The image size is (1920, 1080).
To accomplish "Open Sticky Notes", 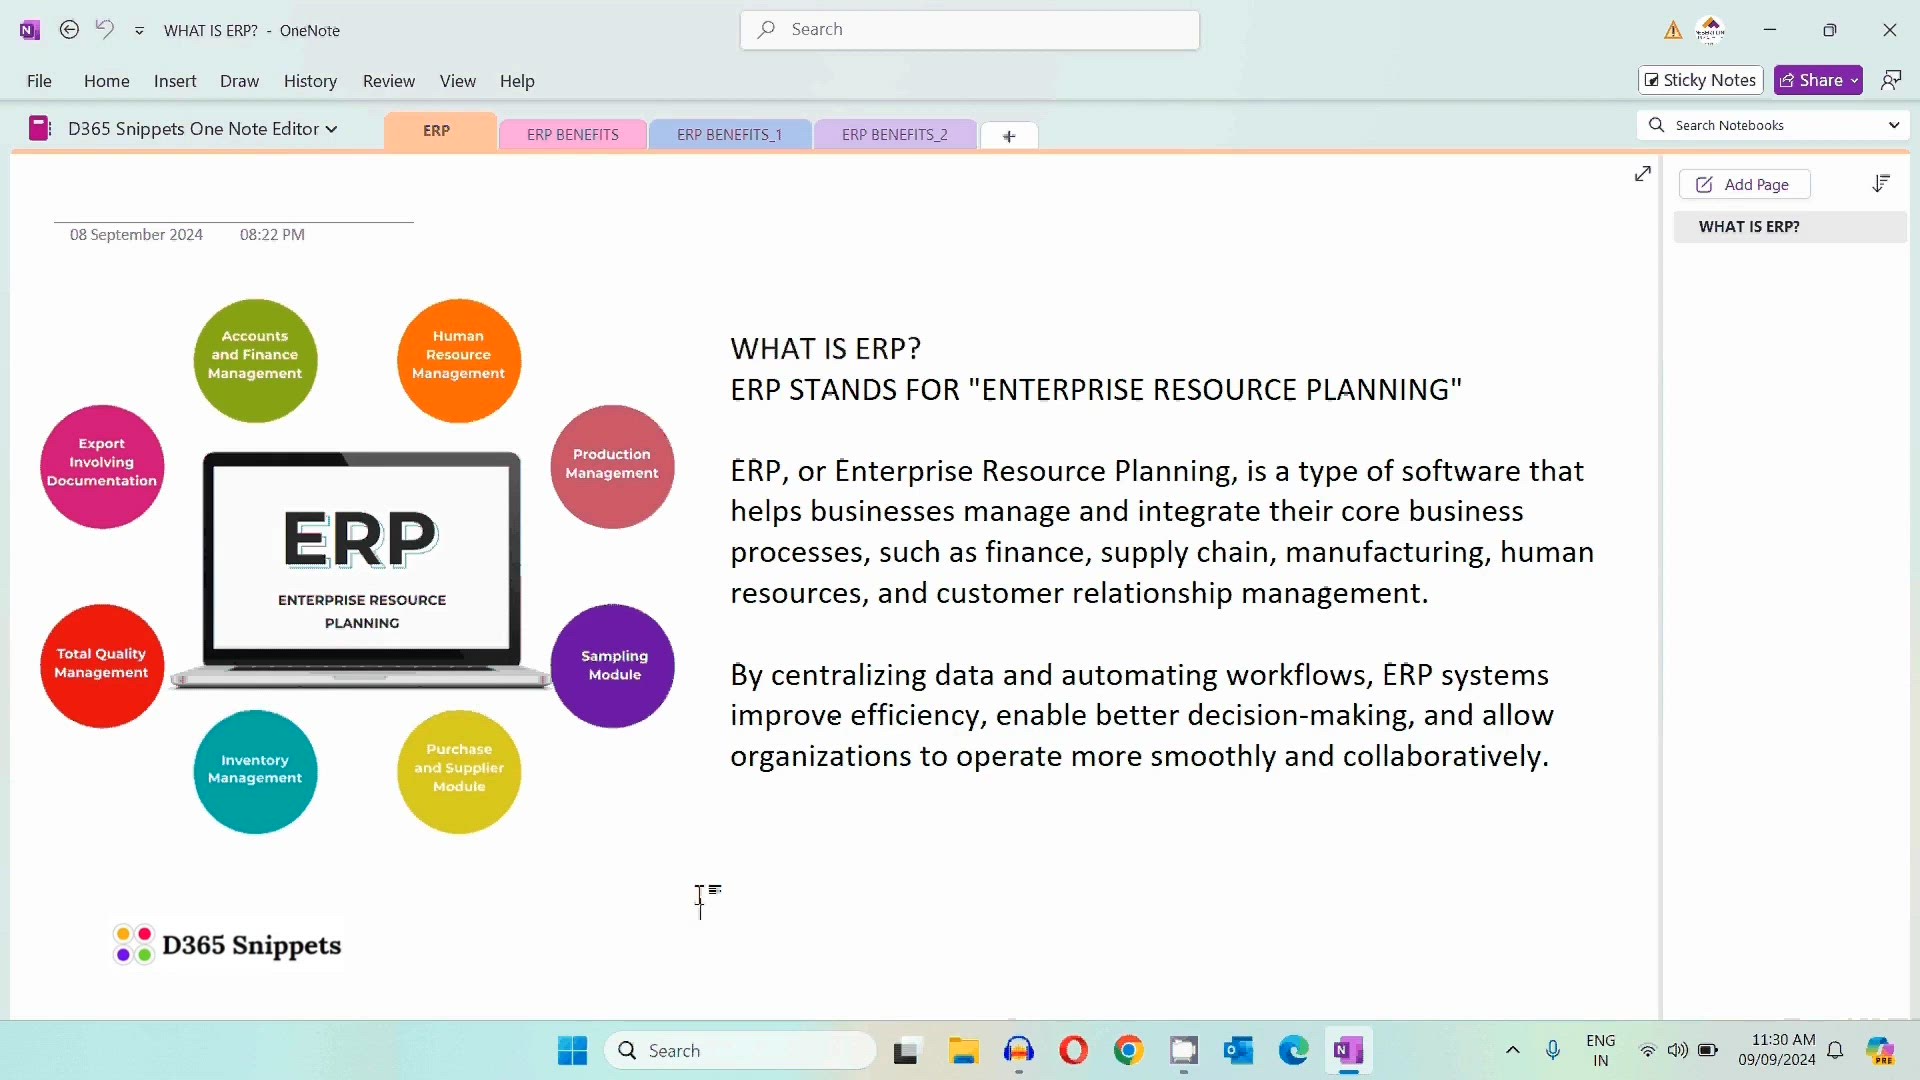I will [x=1700, y=80].
